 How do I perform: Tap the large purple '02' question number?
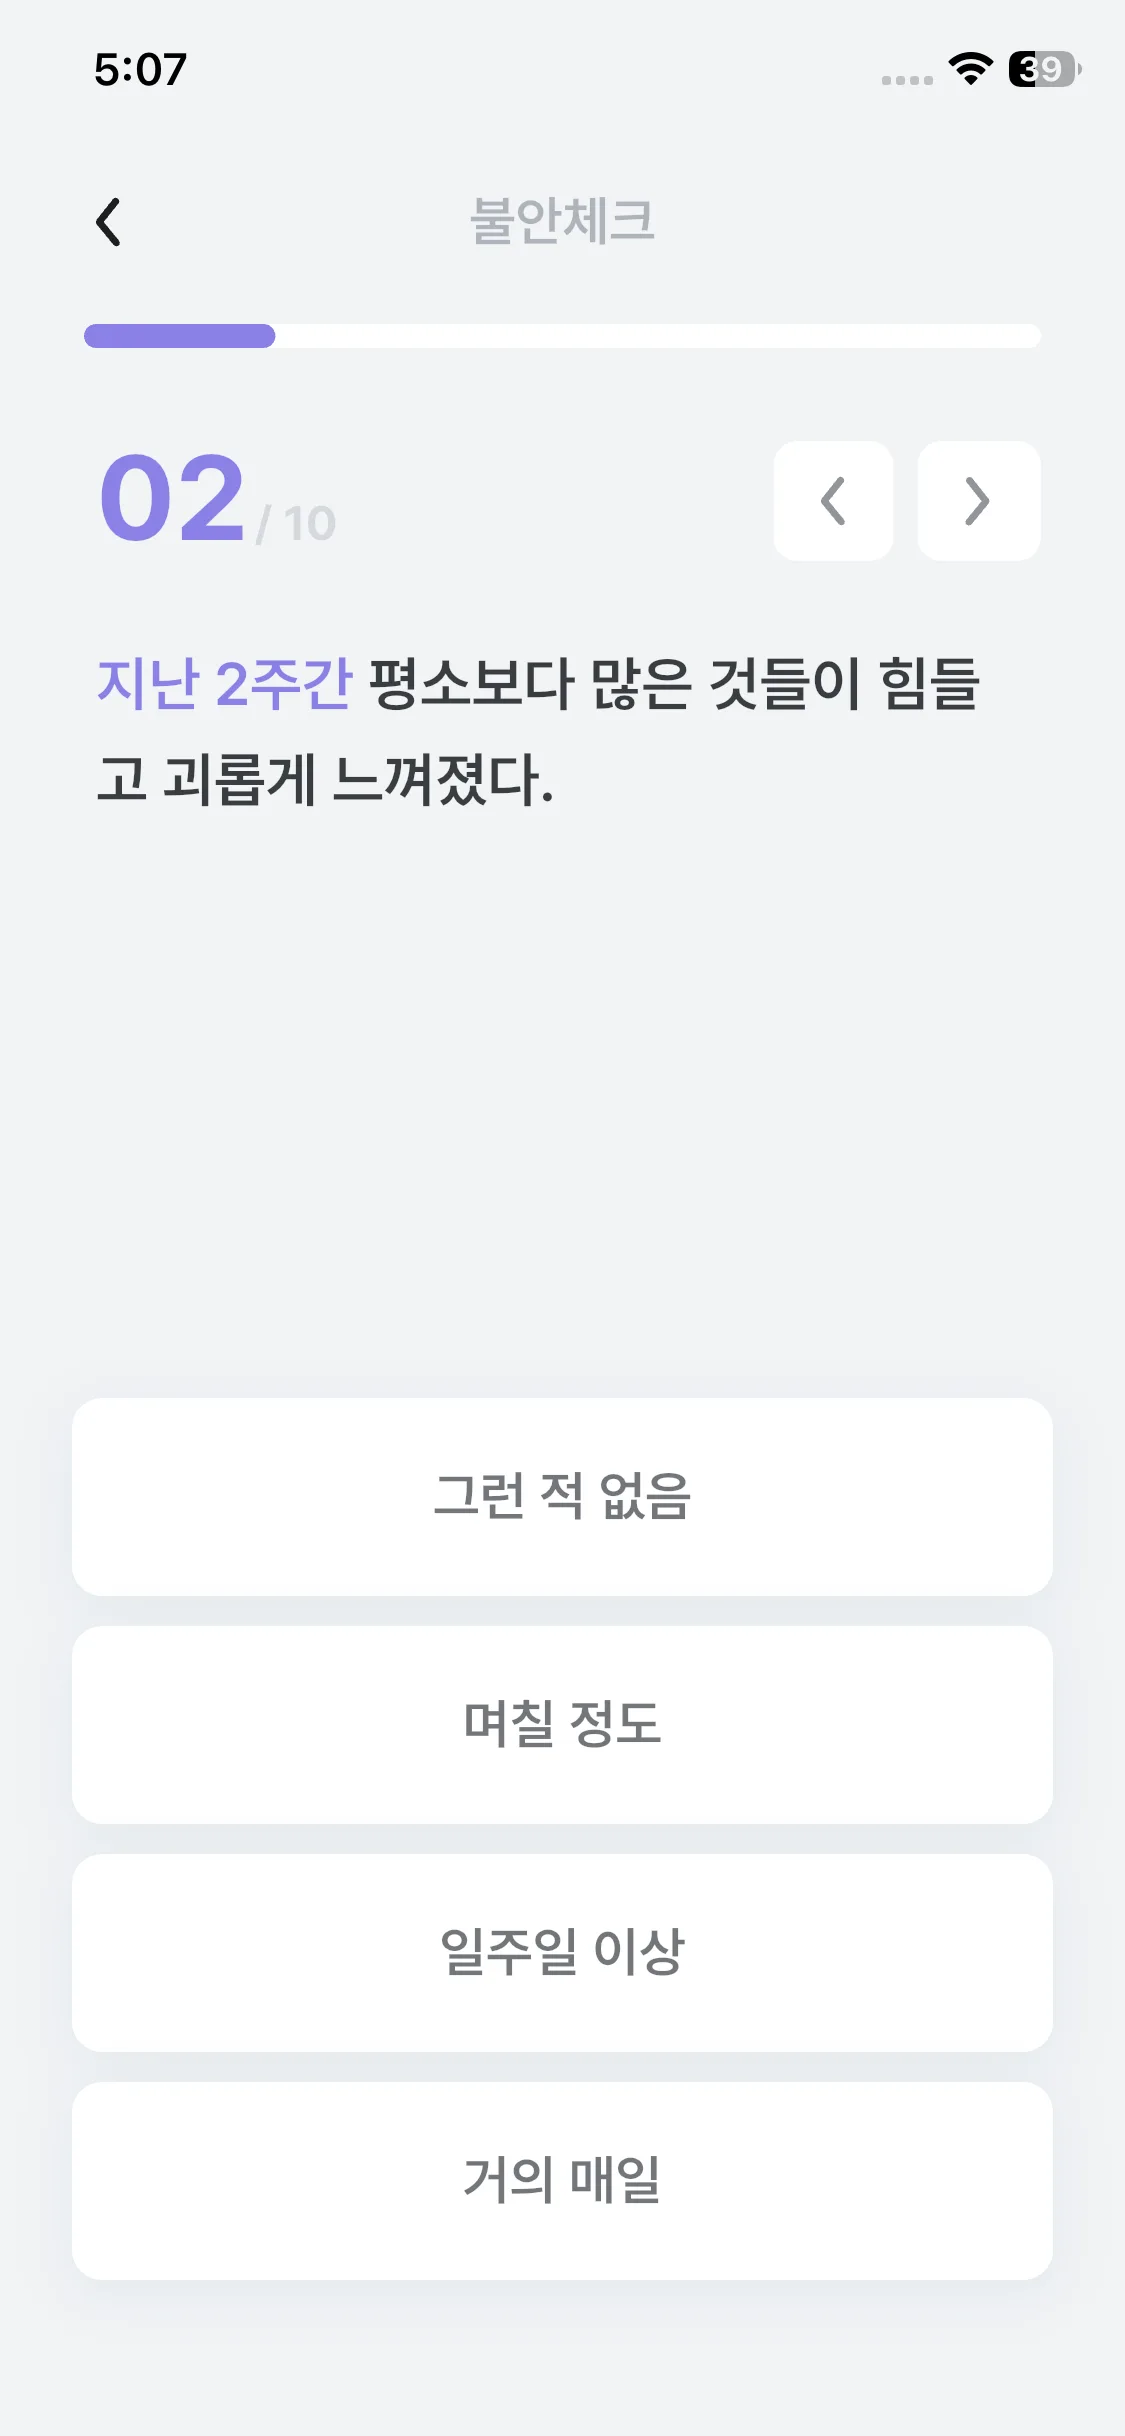tap(173, 498)
